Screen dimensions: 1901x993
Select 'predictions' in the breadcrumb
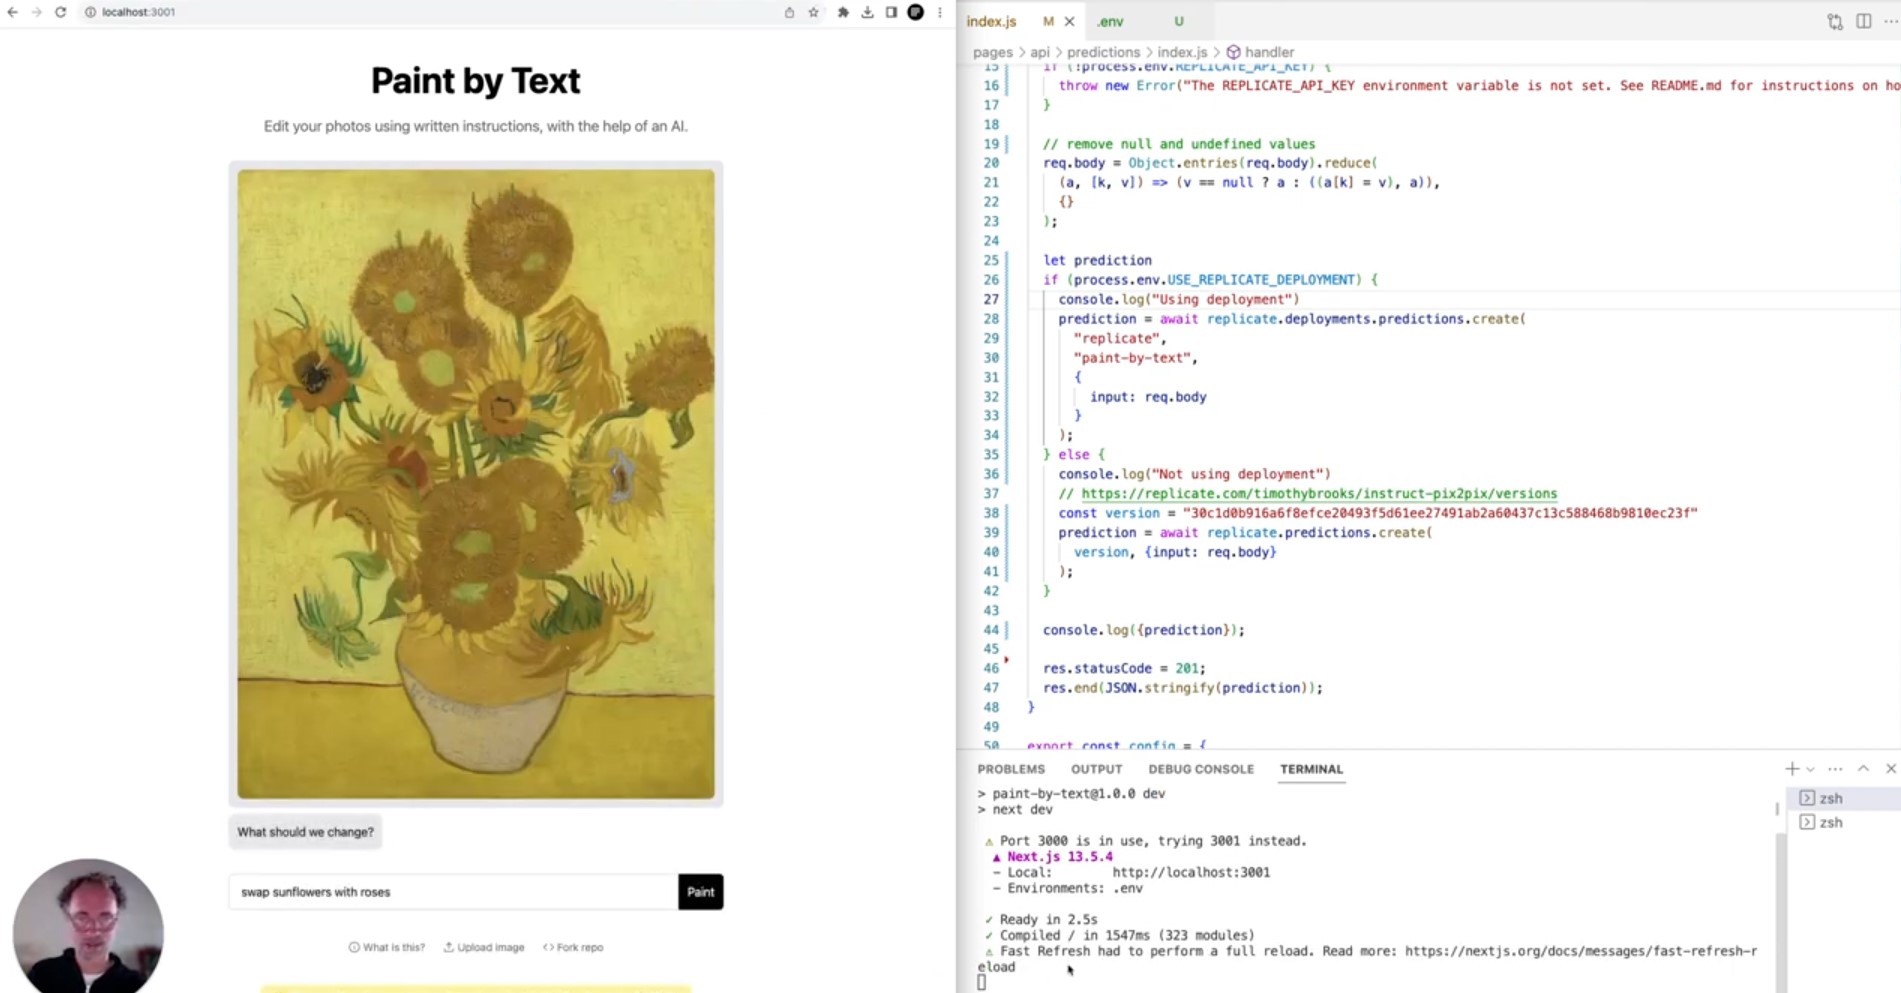(x=1103, y=52)
